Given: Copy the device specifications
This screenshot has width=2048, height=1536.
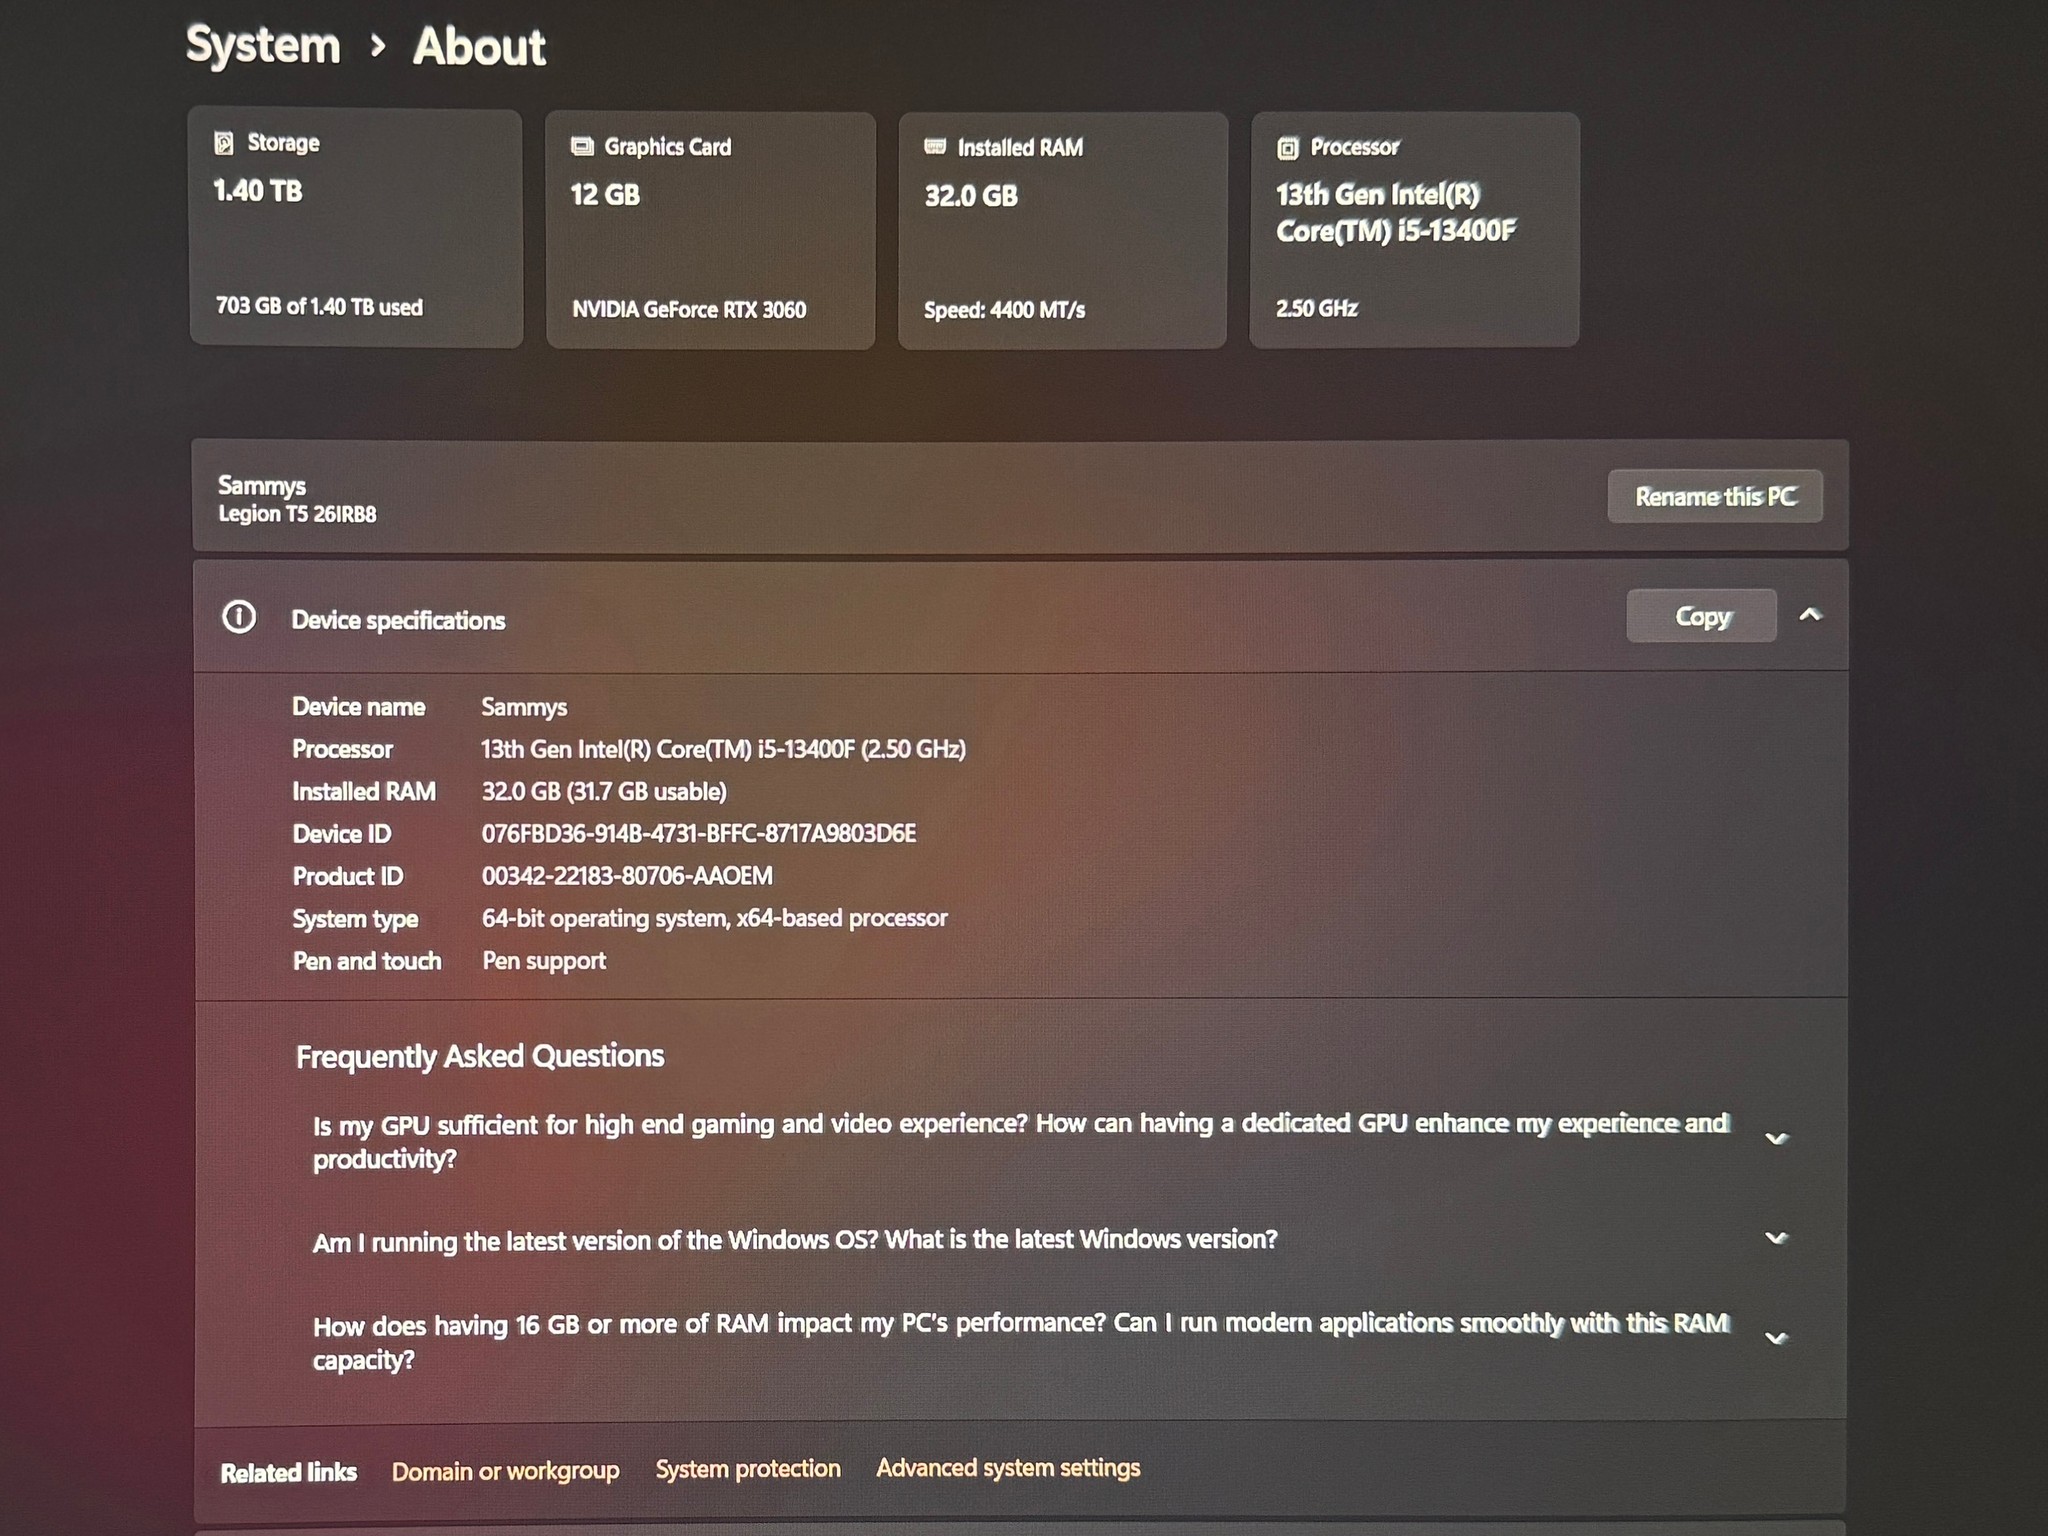Looking at the screenshot, I should click(1702, 616).
